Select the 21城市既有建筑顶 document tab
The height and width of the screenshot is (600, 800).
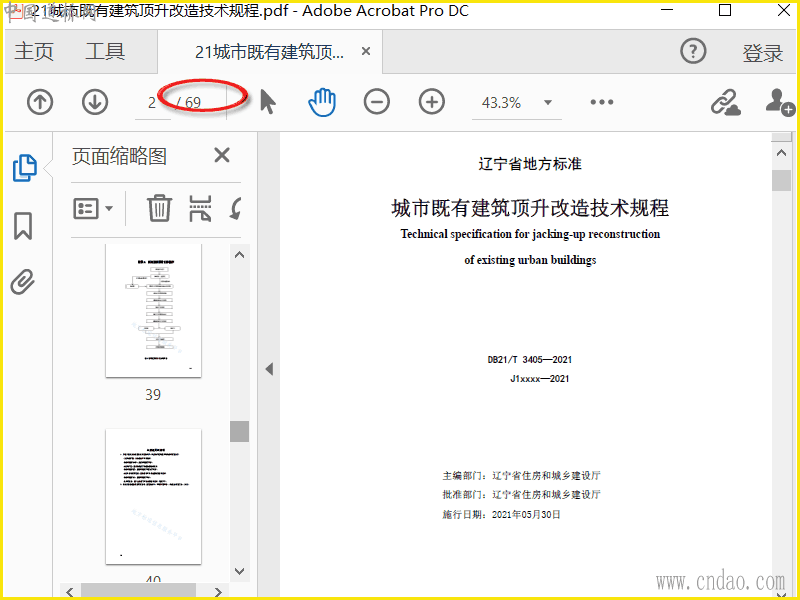269,52
